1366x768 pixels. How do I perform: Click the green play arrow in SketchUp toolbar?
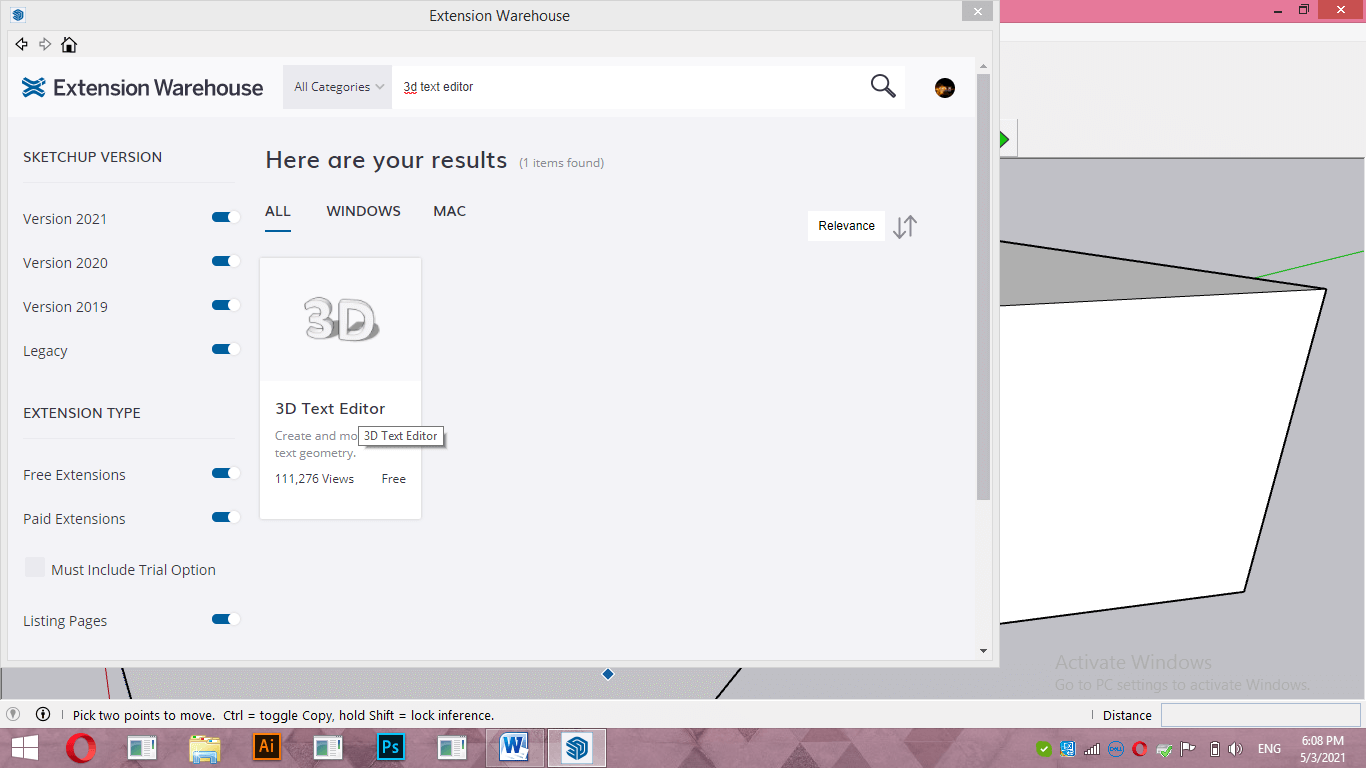tap(1004, 140)
